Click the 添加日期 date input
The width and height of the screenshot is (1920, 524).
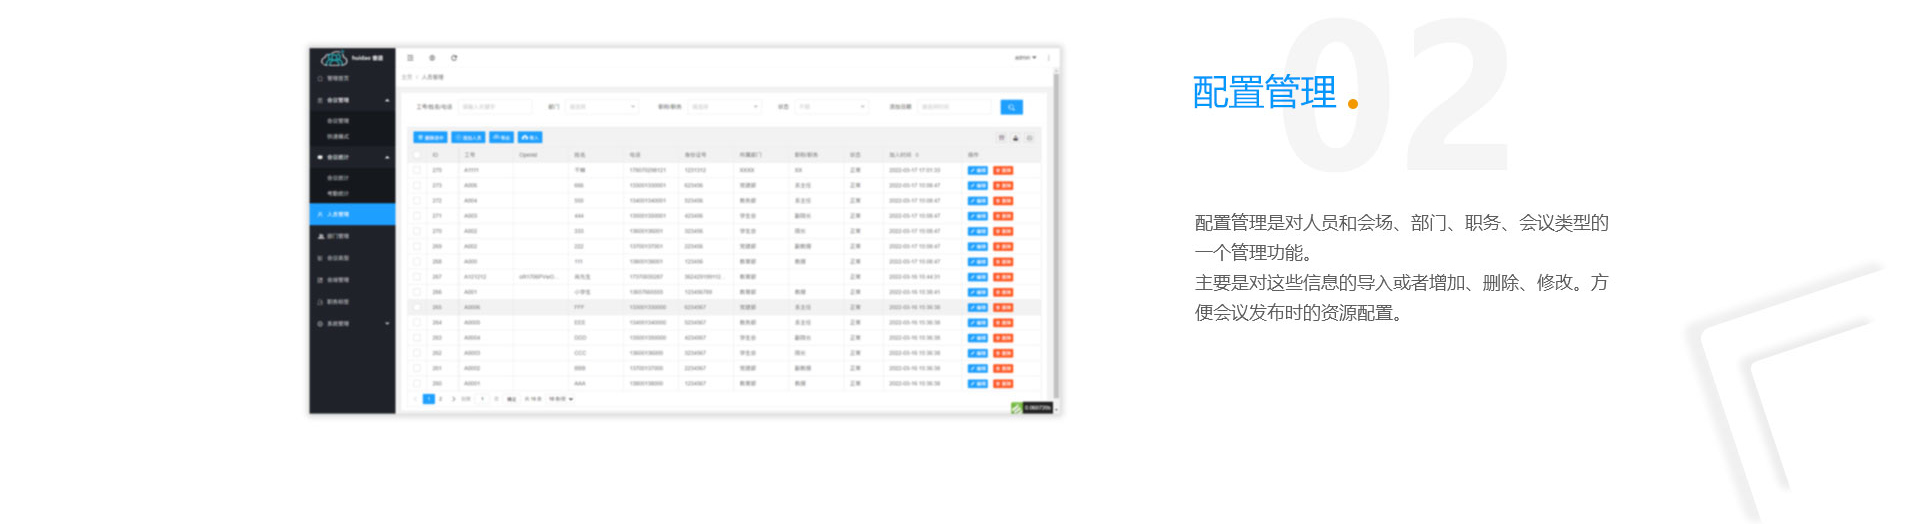point(954,106)
